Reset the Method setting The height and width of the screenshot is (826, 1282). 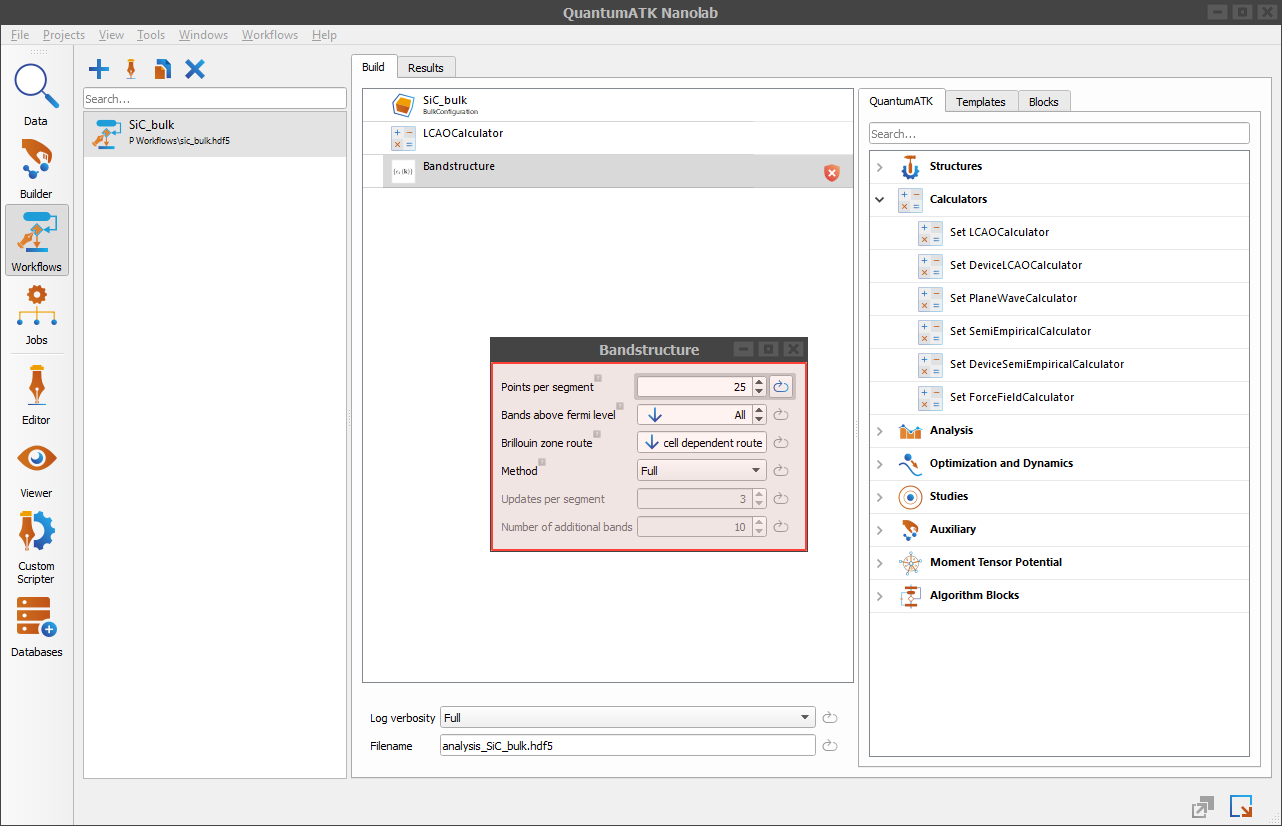(x=782, y=471)
